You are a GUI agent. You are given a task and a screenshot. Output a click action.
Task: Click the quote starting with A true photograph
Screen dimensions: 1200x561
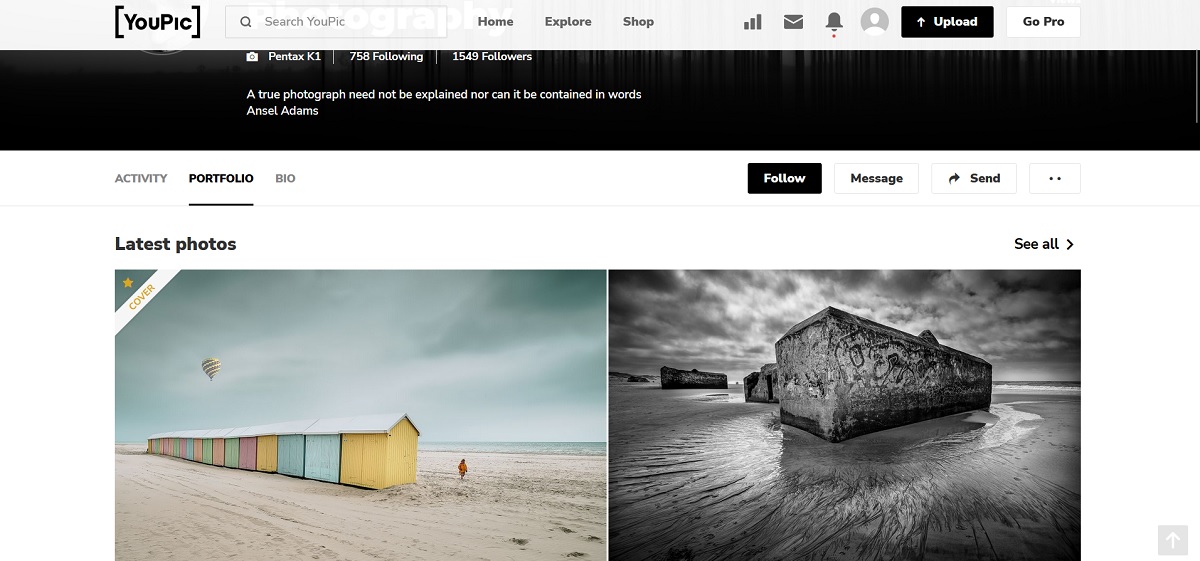(444, 95)
